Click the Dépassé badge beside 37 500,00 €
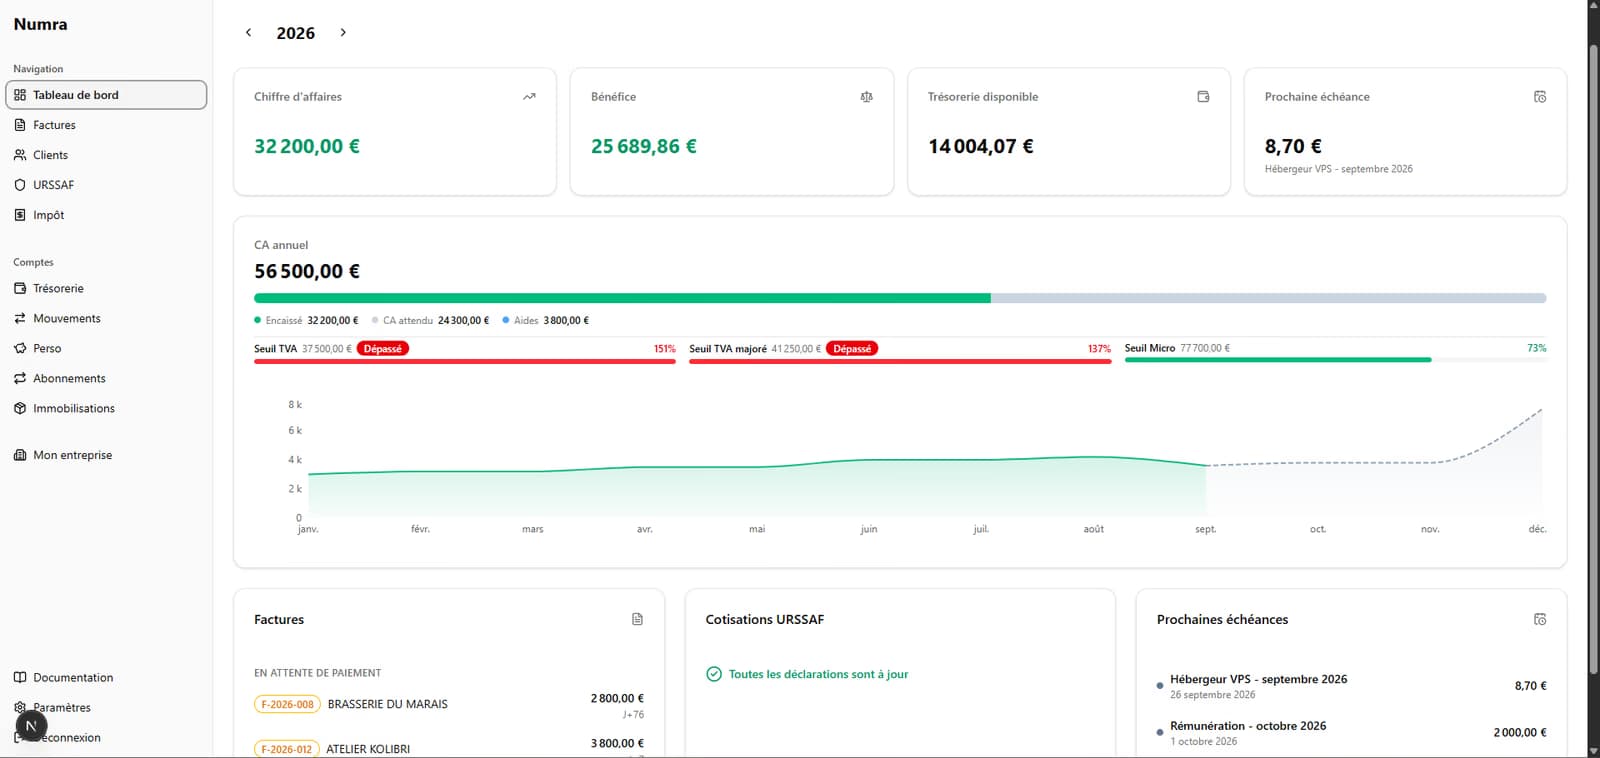Screen dimensions: 1600x758 pyautogui.click(x=383, y=349)
